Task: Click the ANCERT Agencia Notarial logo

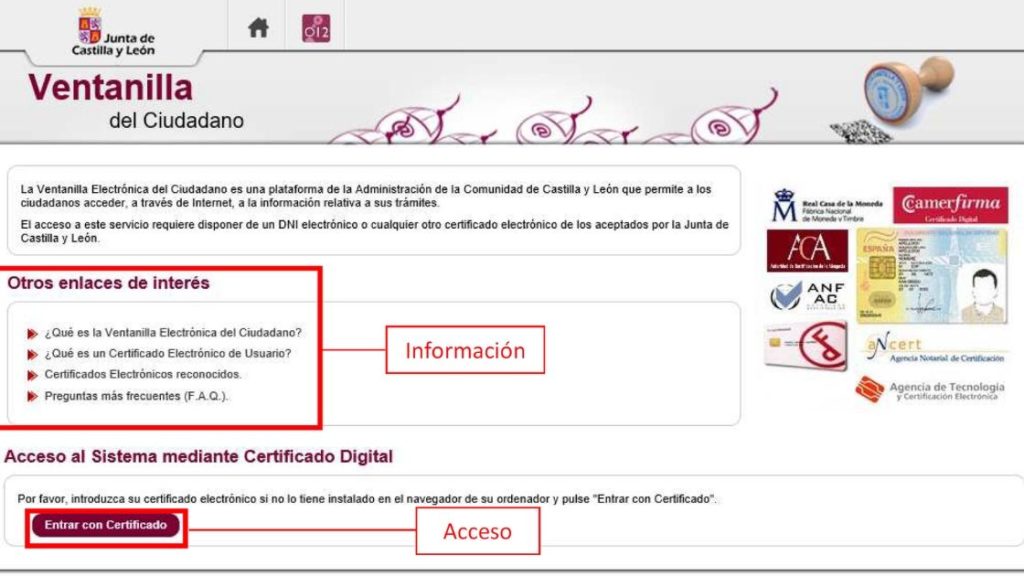Action: click(930, 349)
